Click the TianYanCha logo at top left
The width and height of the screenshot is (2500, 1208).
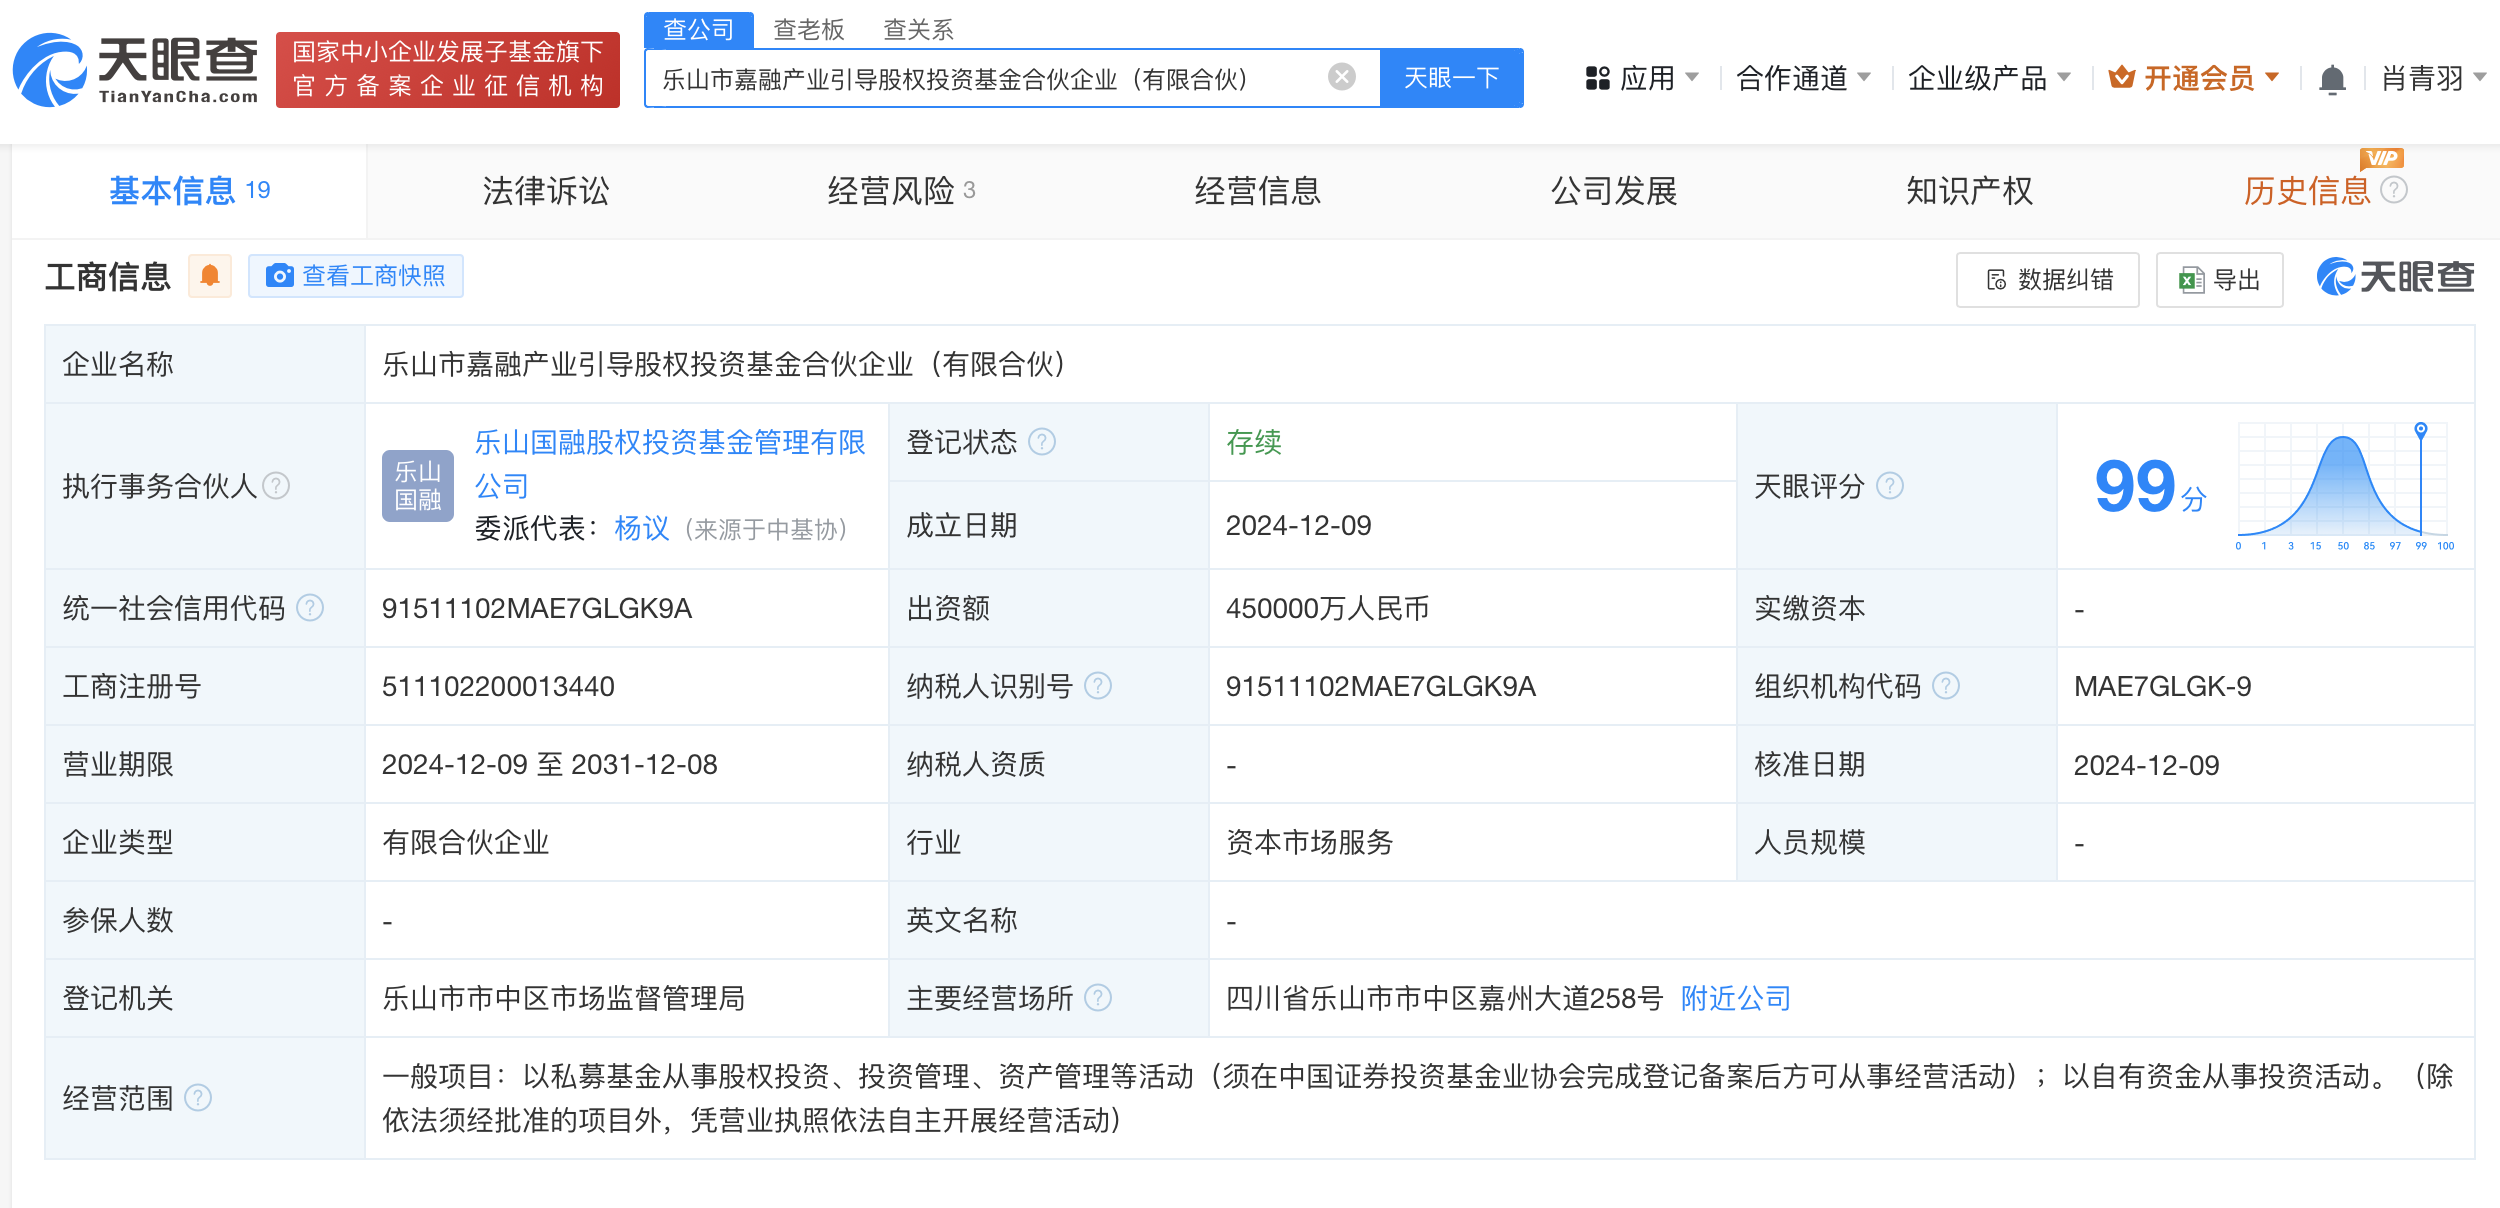coord(135,70)
